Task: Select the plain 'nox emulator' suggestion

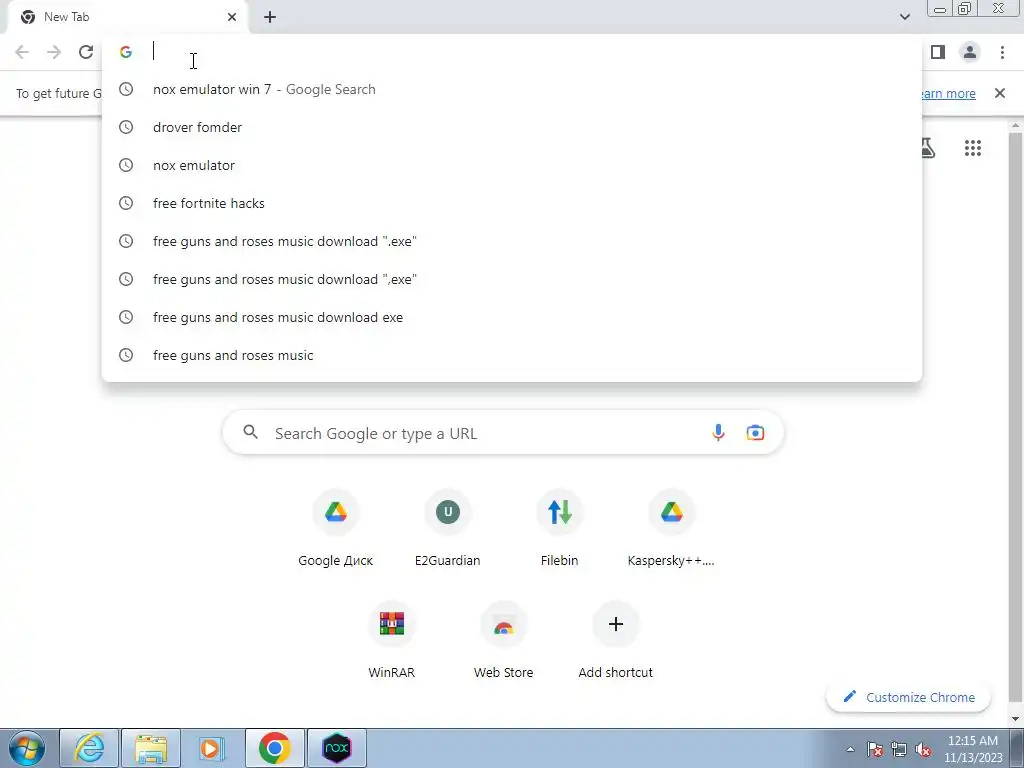Action: click(x=512, y=165)
